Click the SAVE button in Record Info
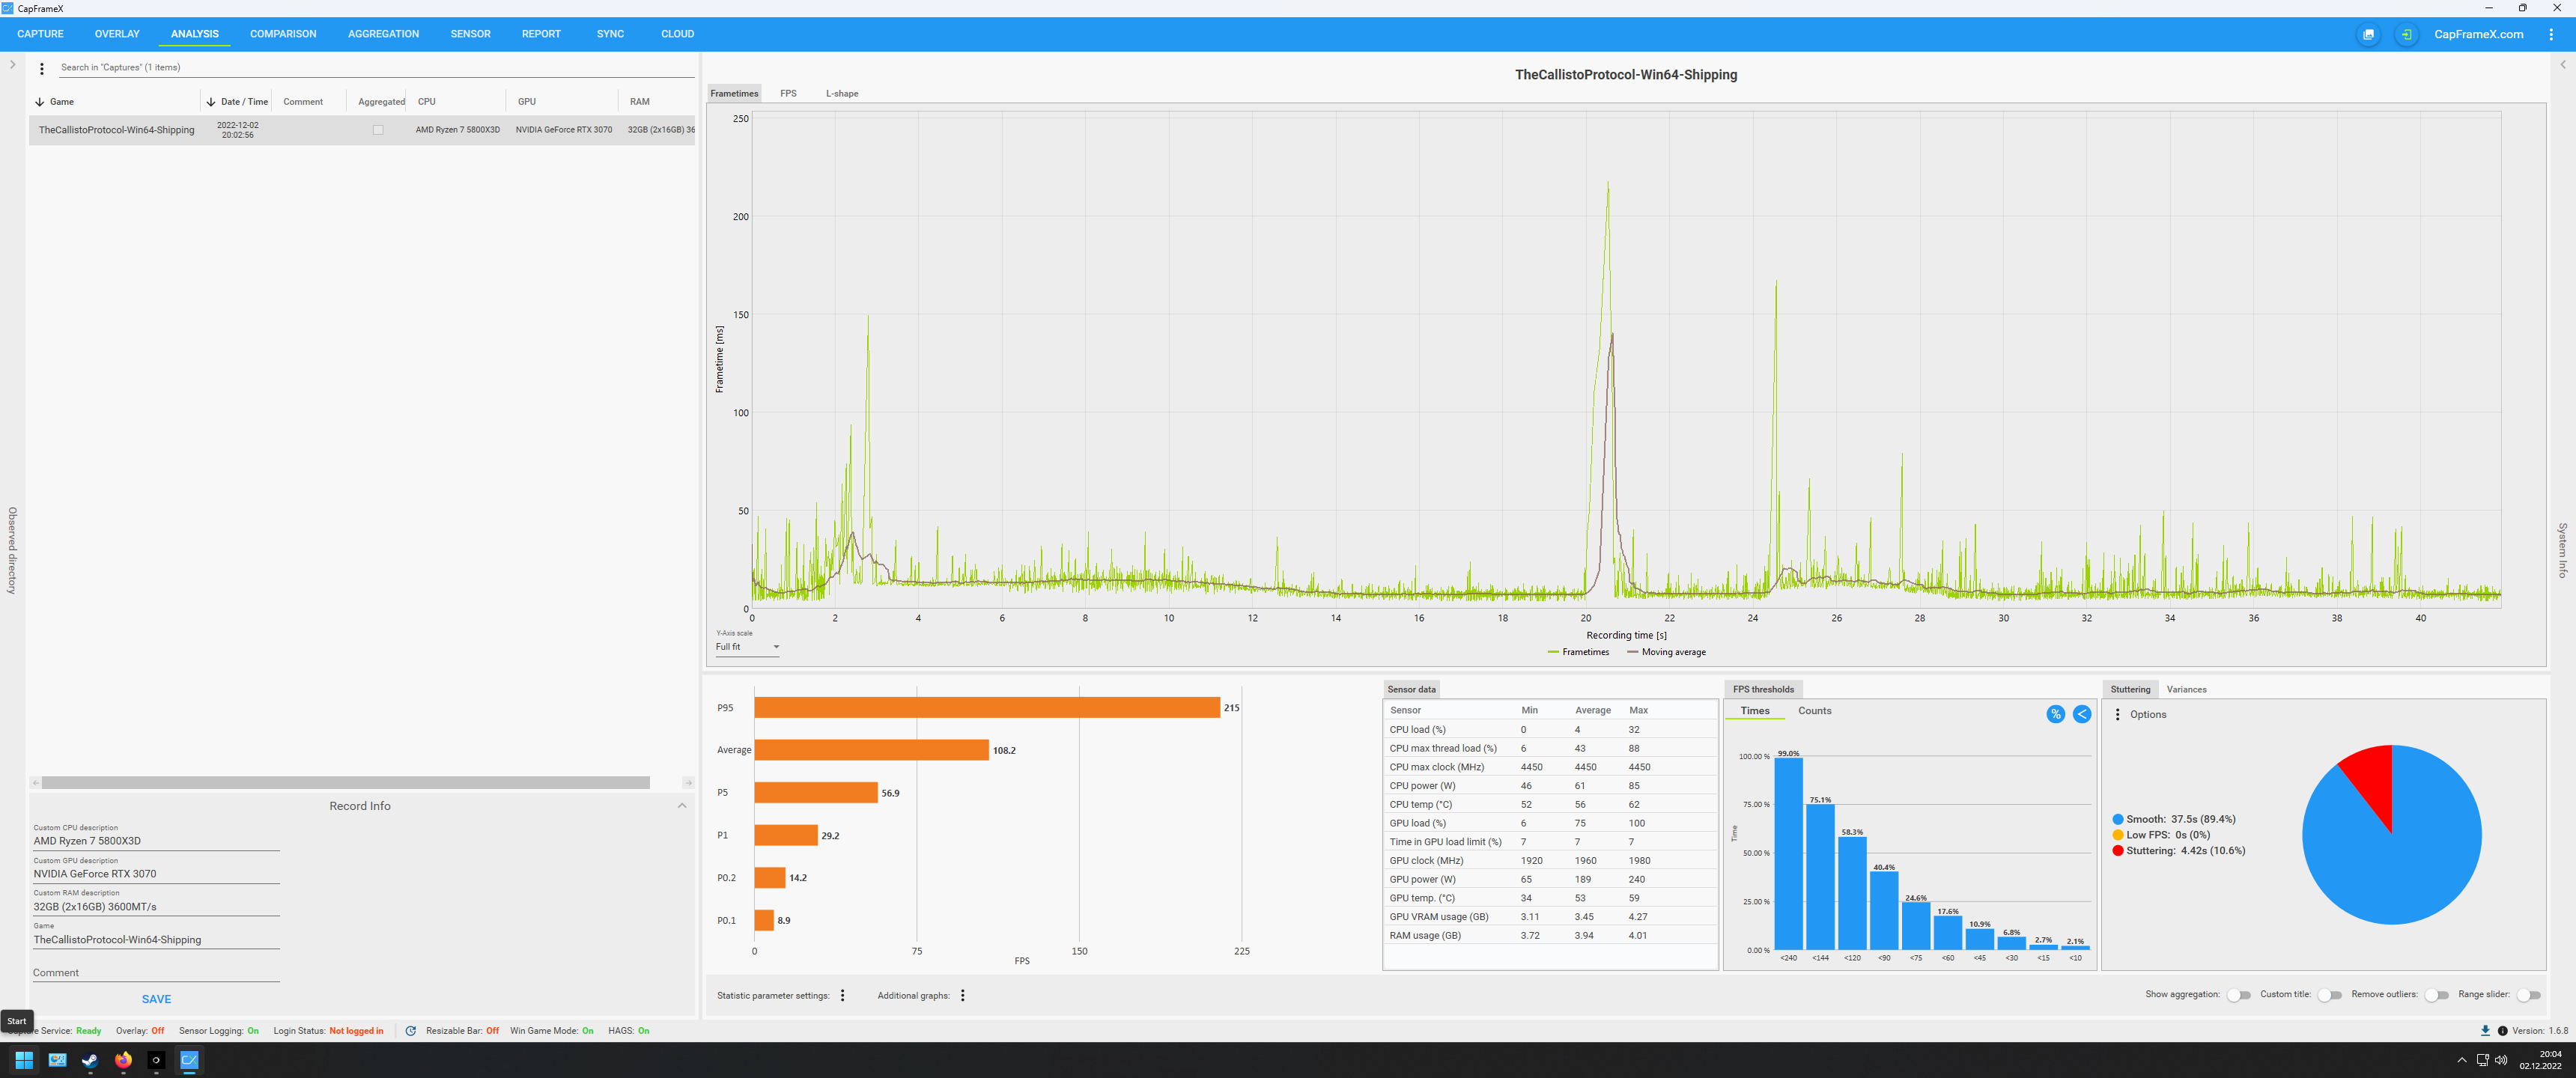The image size is (2576, 1078). 156,999
